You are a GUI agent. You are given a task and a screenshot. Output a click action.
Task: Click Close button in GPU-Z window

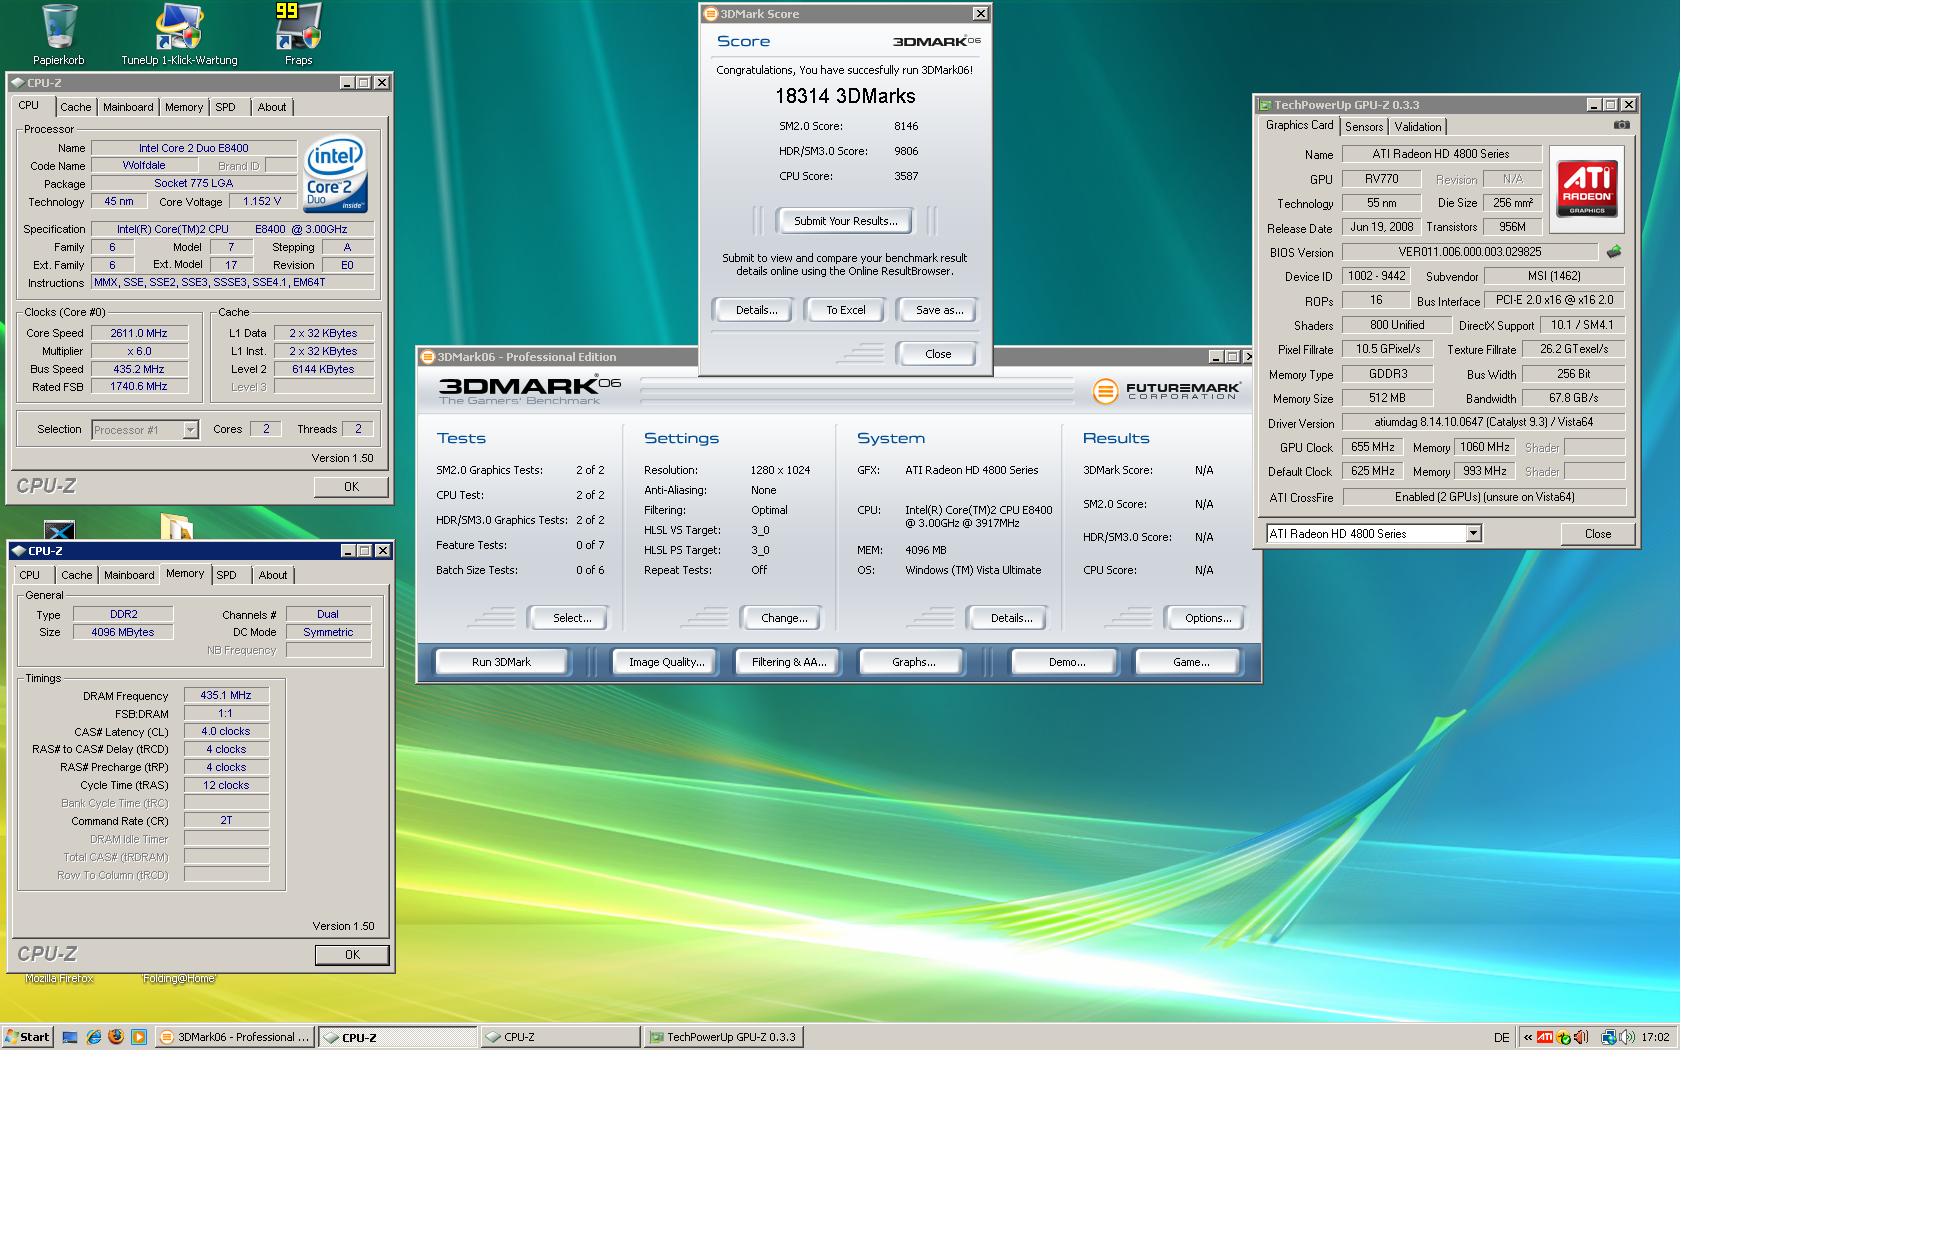(1598, 534)
